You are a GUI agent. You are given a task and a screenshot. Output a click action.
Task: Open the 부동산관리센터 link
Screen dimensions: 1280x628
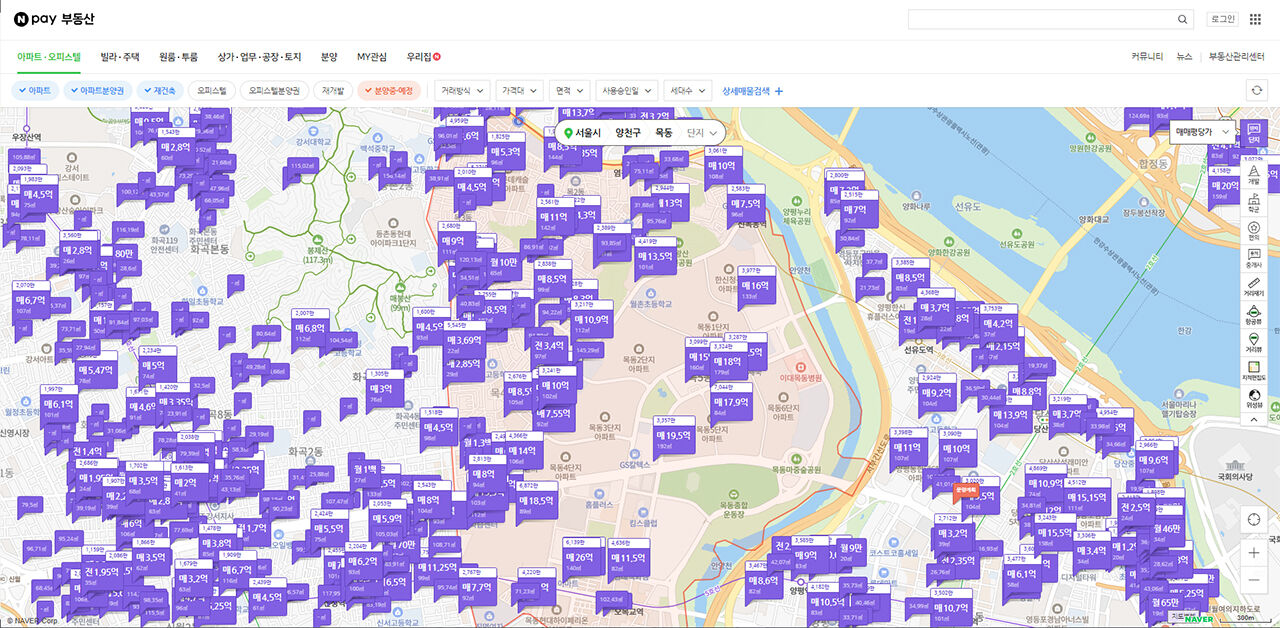point(1237,57)
